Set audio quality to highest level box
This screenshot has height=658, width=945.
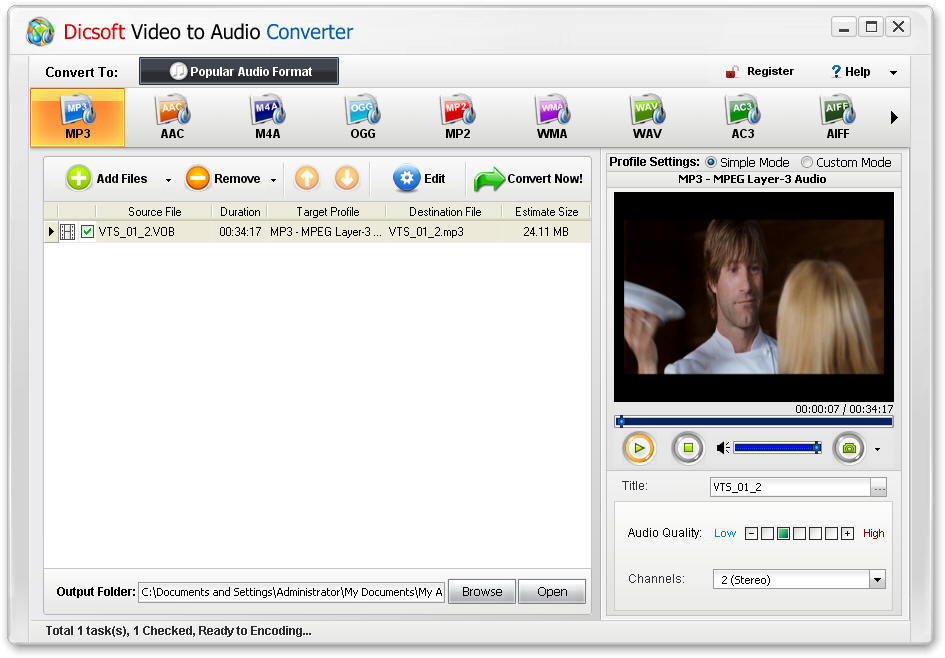[832, 533]
